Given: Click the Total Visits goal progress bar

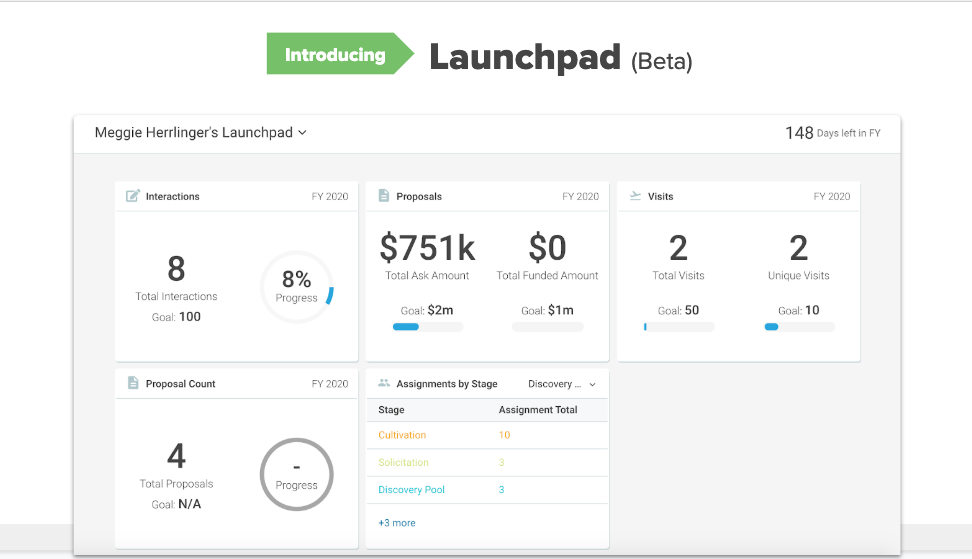Looking at the screenshot, I should (x=679, y=327).
